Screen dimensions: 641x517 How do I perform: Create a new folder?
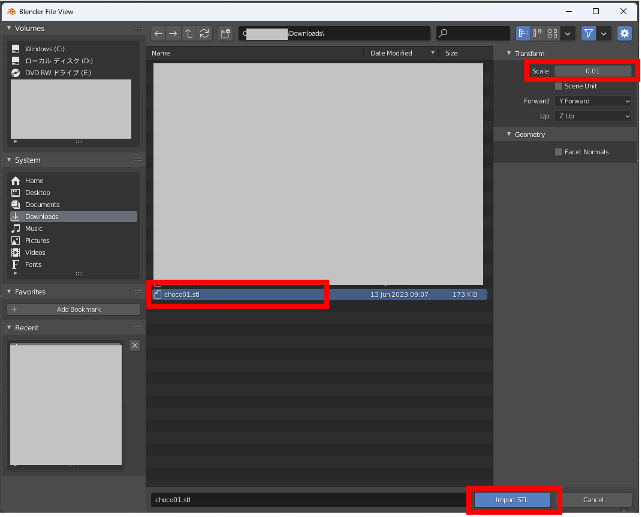(x=225, y=34)
